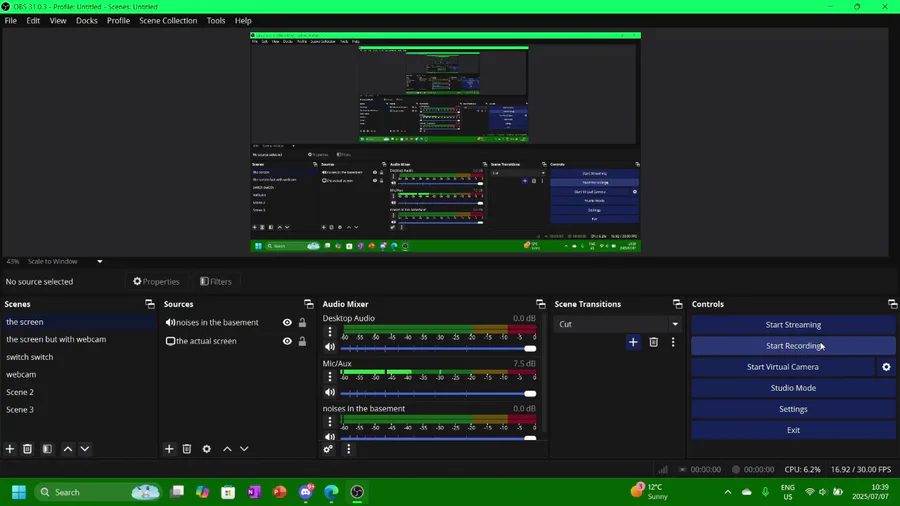Image resolution: width=900 pixels, height=506 pixels.
Task: Open advanced audio properties gears icon
Action: tap(328, 449)
